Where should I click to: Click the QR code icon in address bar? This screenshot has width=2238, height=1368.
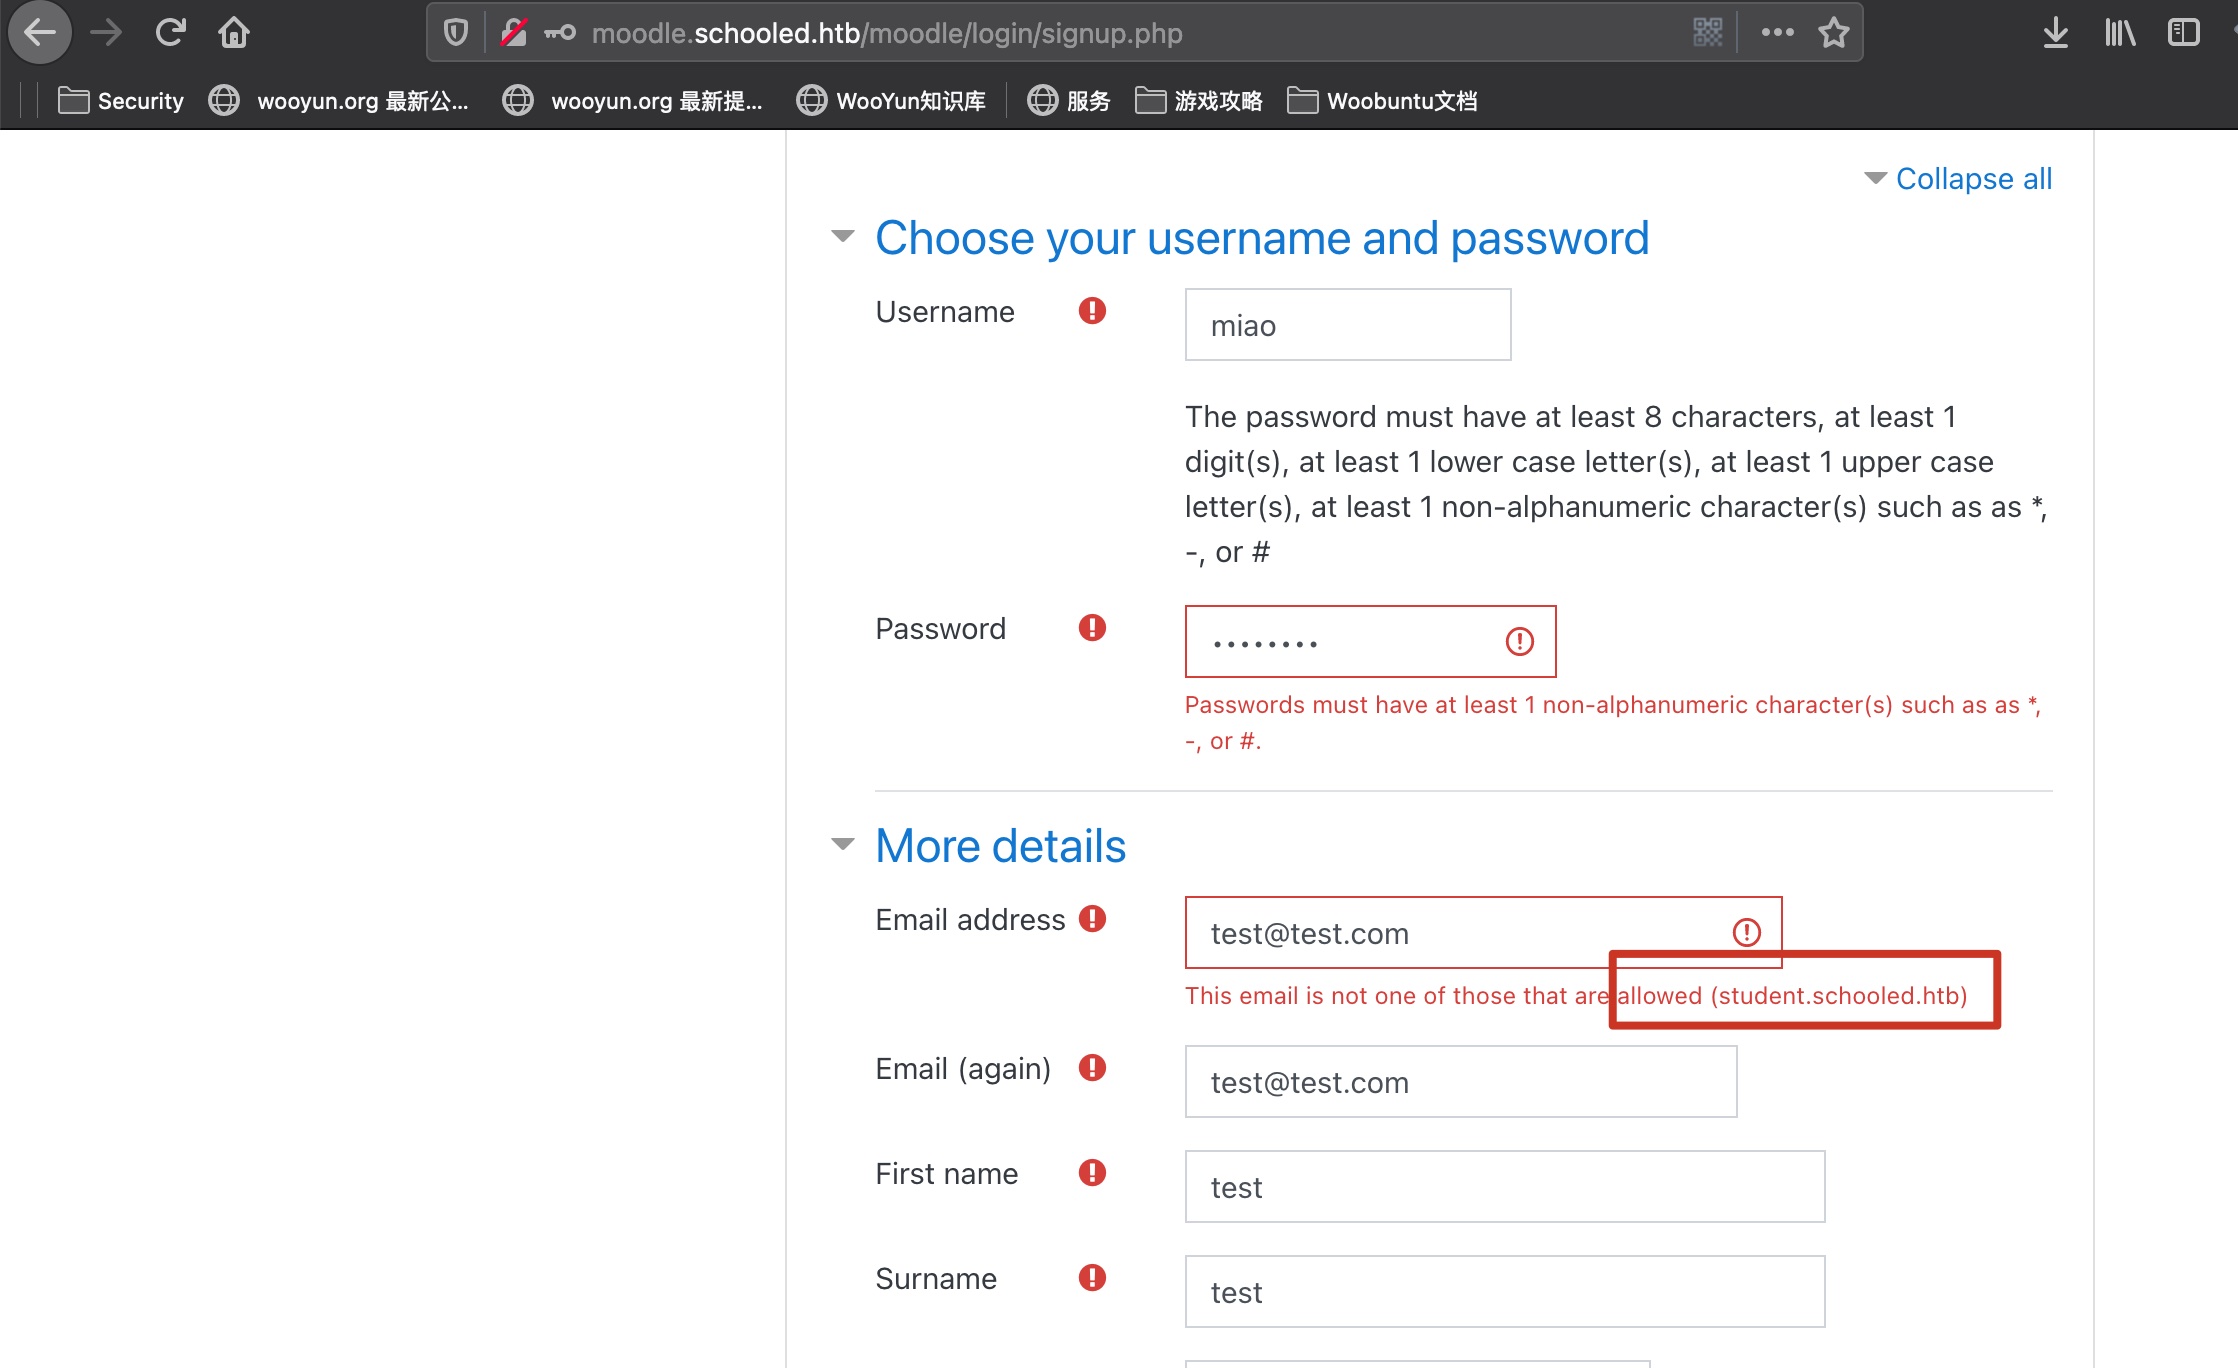[x=1707, y=33]
